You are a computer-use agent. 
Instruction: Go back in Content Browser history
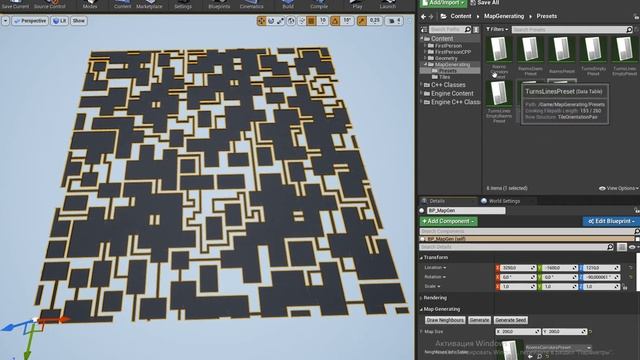pos(423,16)
